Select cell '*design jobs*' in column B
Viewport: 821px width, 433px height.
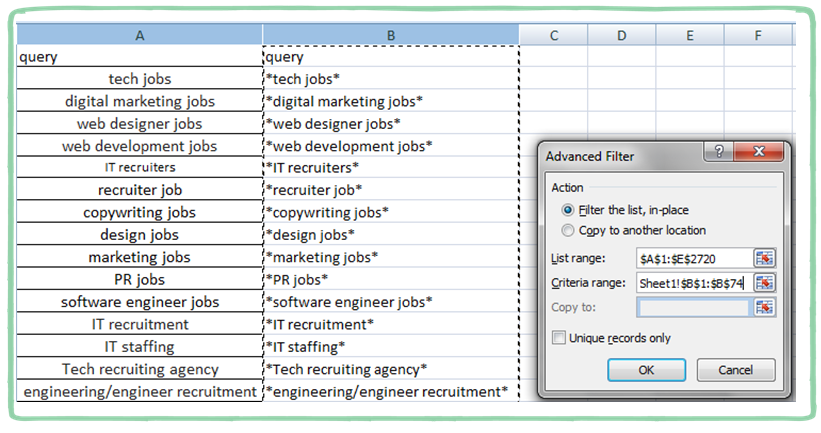click(x=391, y=235)
